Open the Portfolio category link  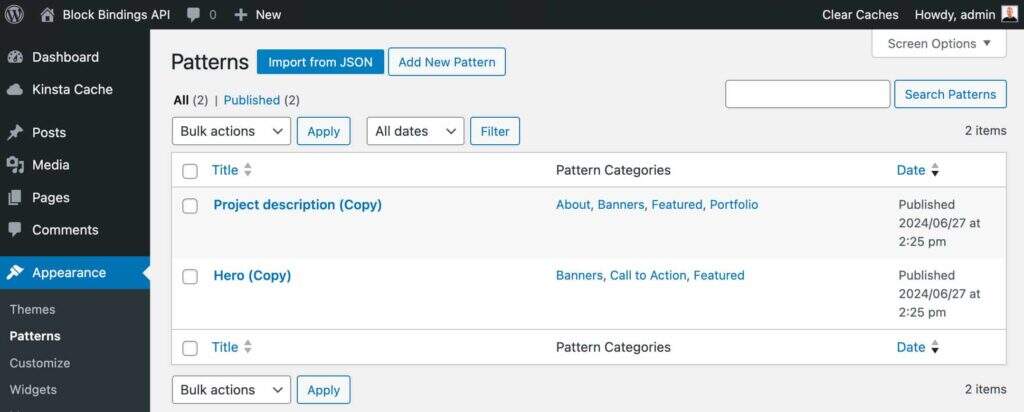pos(733,204)
